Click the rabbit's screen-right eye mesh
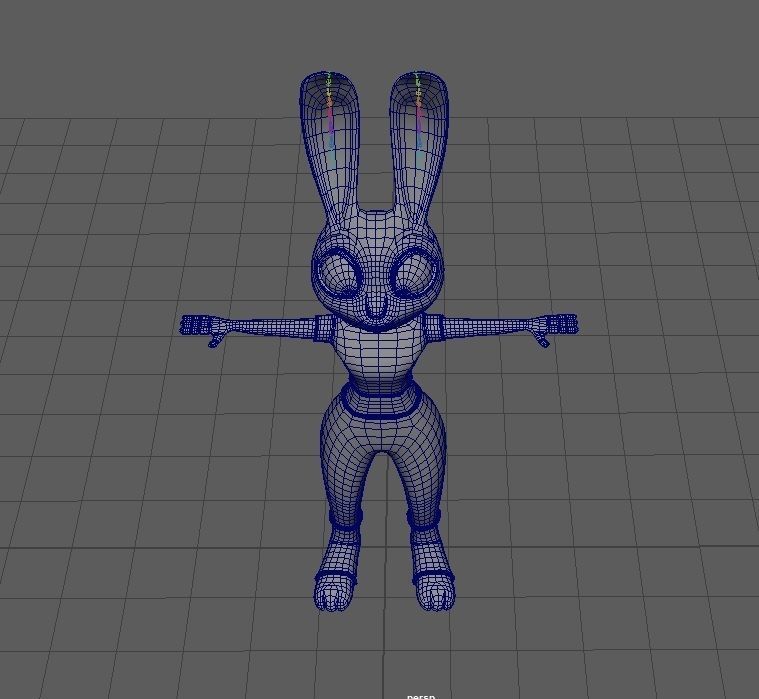Viewport: 759px width, 699px height. 416,274
